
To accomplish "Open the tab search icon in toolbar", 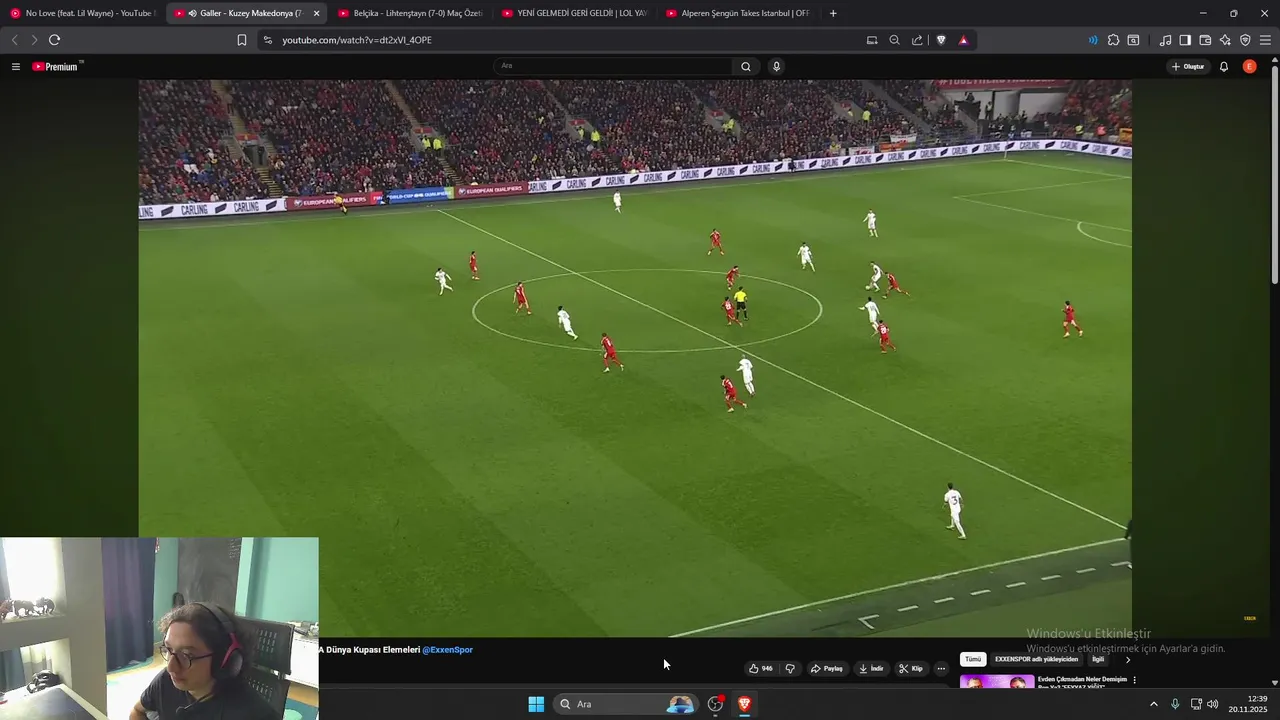I will pos(1133,40).
